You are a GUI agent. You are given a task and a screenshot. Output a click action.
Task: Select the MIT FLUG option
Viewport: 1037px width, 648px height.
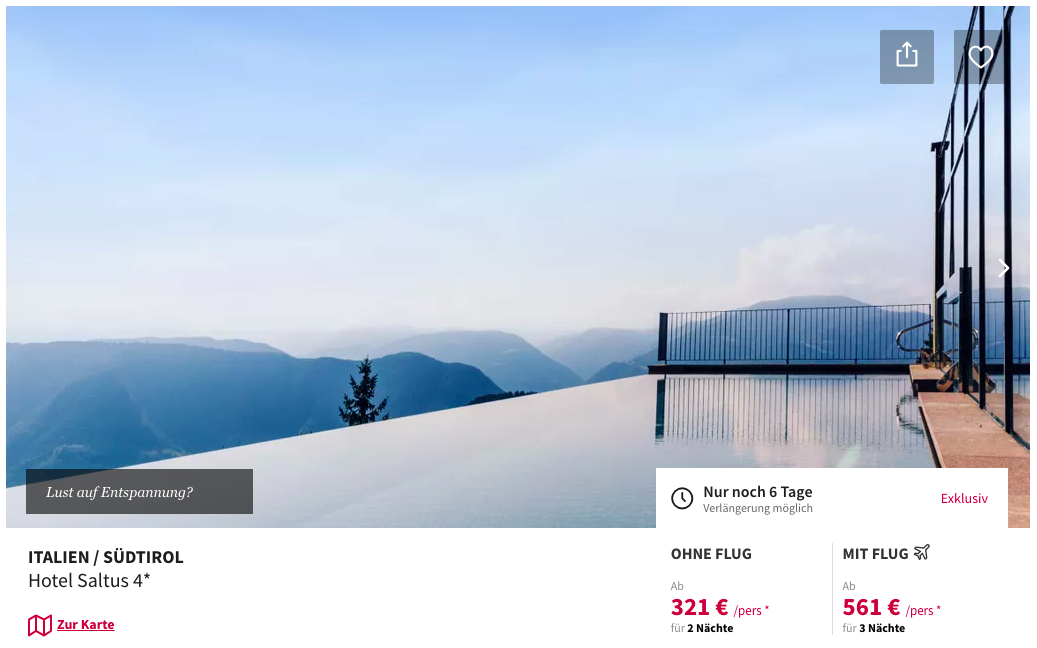point(875,553)
